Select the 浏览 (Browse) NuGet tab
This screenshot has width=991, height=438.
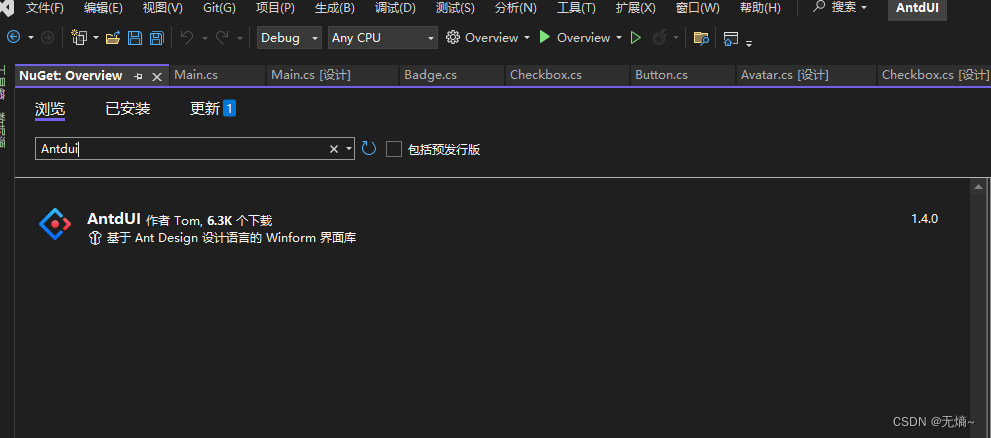coord(50,109)
